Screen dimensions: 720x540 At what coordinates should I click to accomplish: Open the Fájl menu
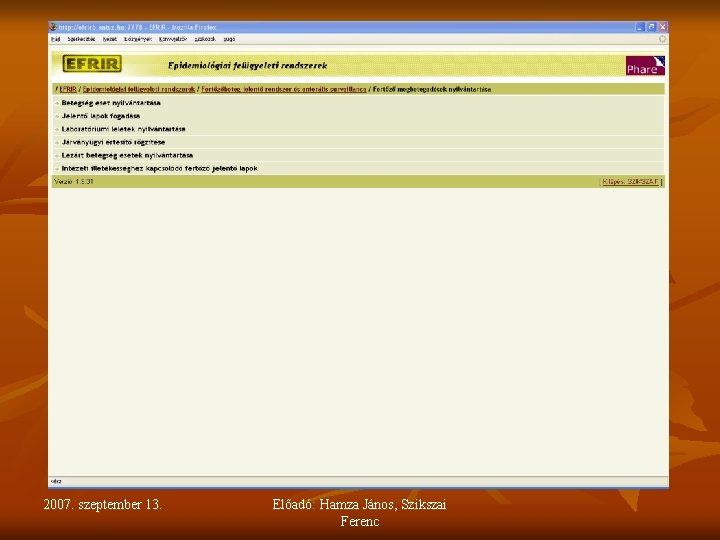click(x=56, y=39)
